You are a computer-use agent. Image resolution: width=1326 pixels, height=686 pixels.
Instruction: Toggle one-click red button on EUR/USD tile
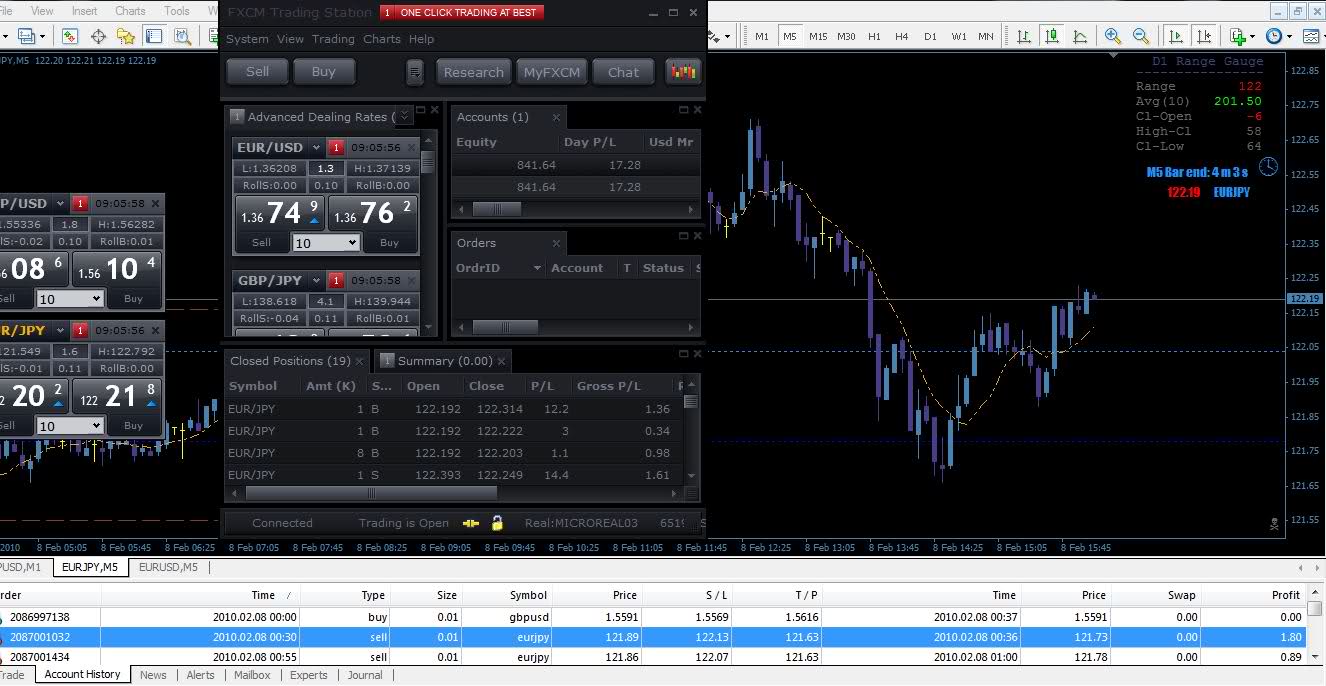[x=336, y=148]
